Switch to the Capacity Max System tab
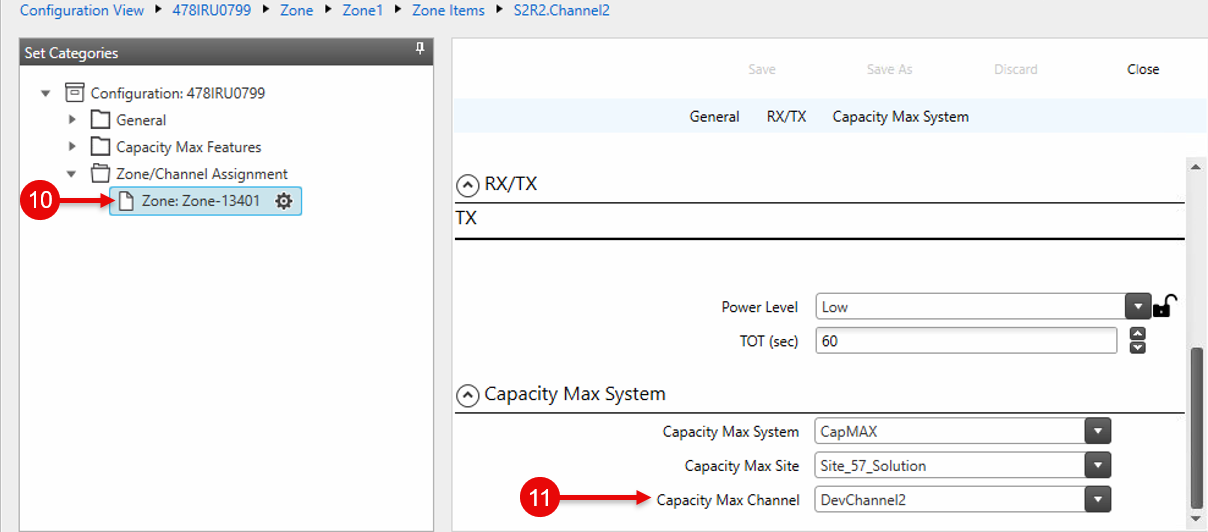The image size is (1208, 532). pyautogui.click(x=900, y=117)
